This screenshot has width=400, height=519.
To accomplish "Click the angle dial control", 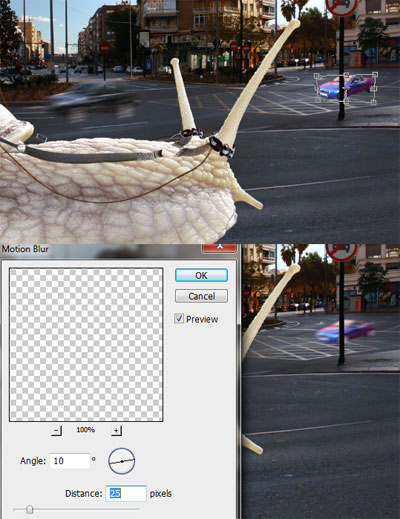I will (122, 461).
